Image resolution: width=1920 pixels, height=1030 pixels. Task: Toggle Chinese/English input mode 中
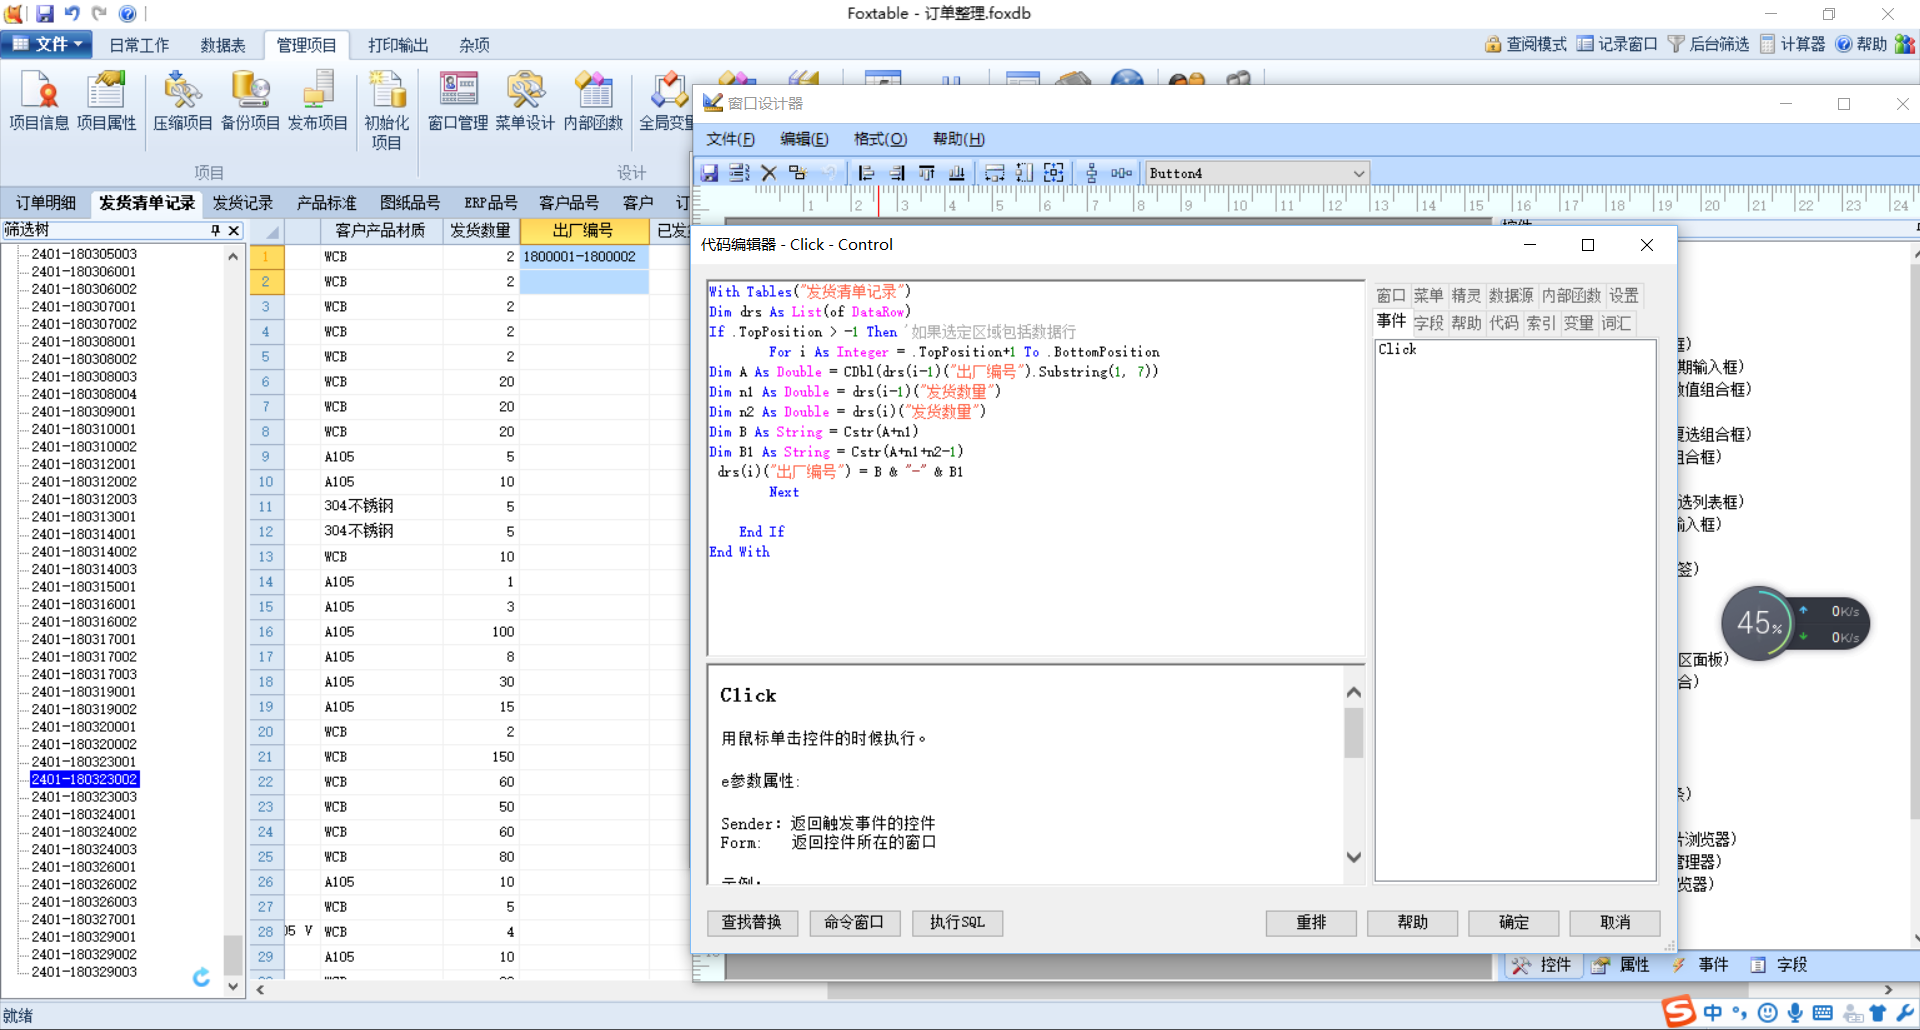click(x=1713, y=1013)
